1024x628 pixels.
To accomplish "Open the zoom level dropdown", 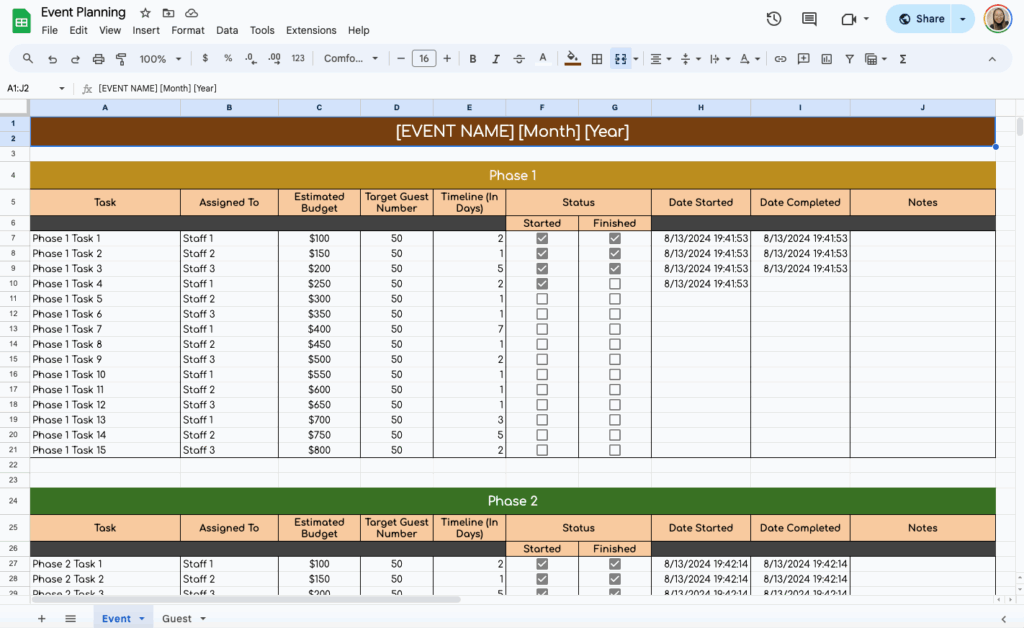I will pos(160,58).
